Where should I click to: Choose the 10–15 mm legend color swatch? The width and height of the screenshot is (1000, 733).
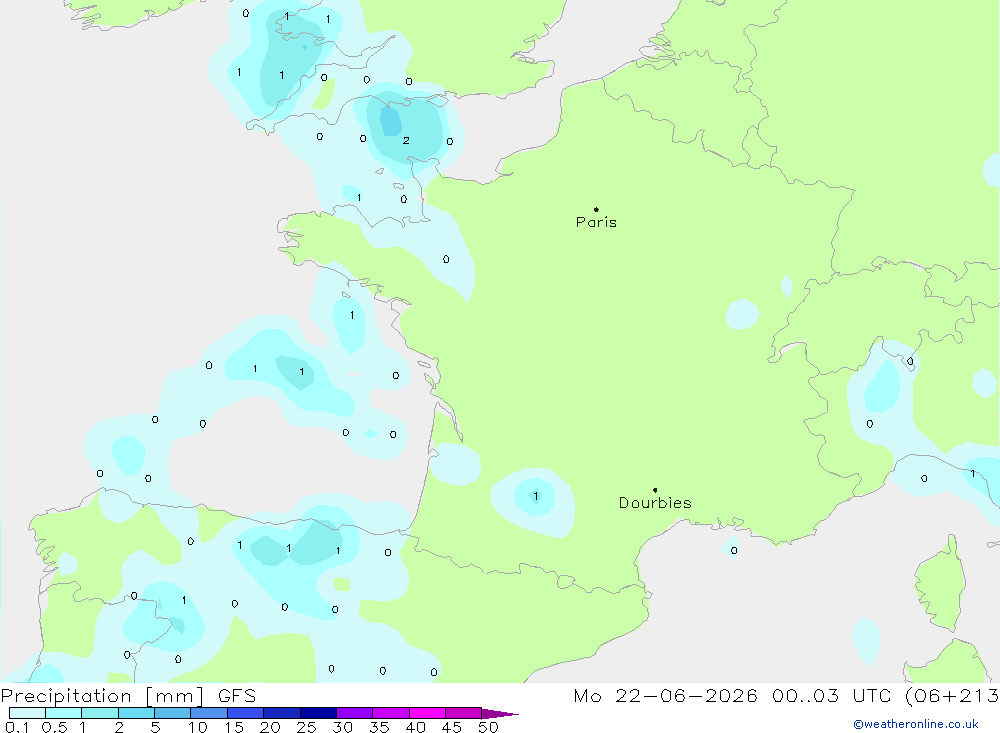209,713
